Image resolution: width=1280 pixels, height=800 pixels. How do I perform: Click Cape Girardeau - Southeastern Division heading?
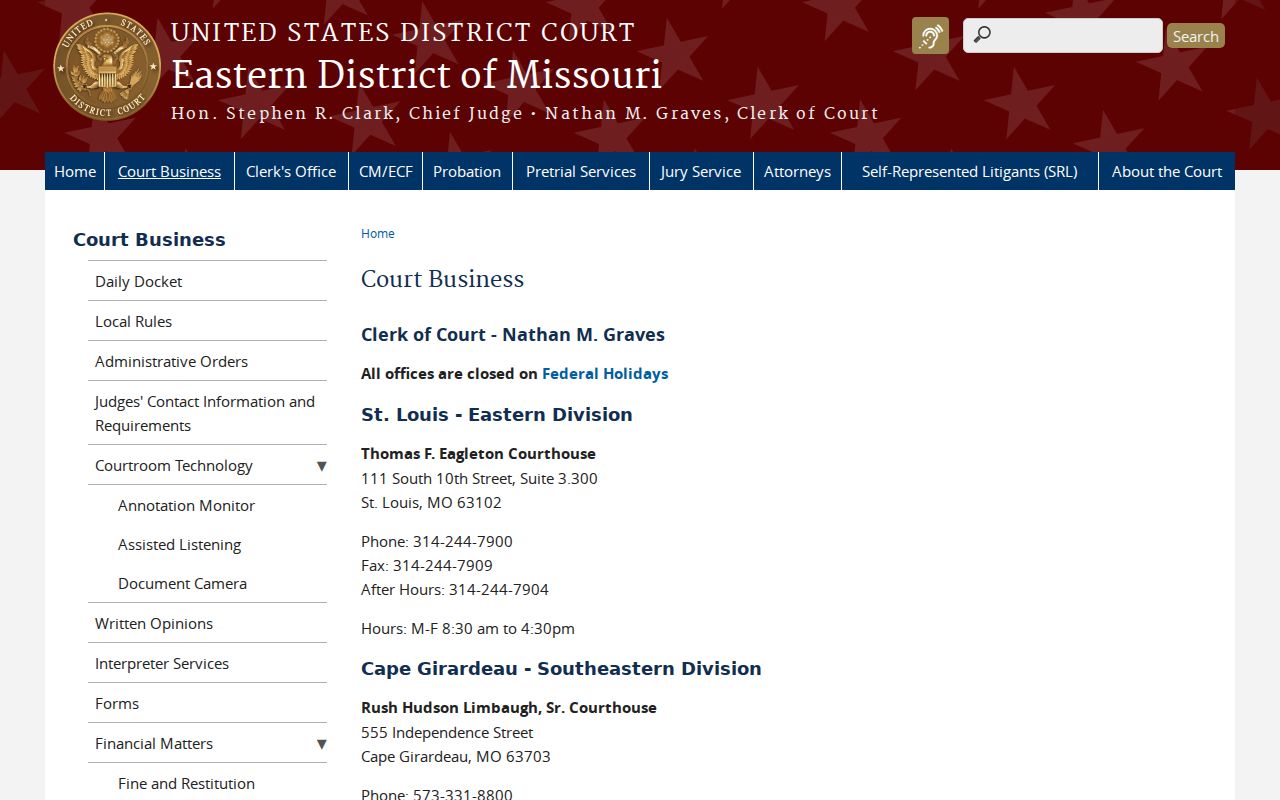coord(561,668)
